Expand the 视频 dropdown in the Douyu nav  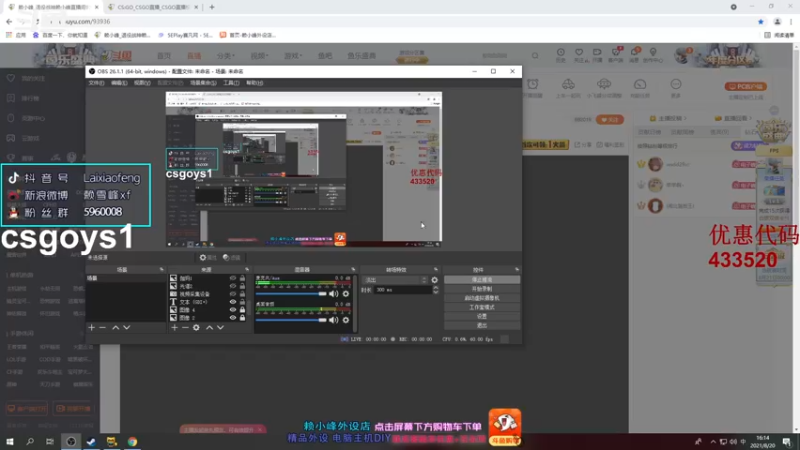click(x=259, y=56)
